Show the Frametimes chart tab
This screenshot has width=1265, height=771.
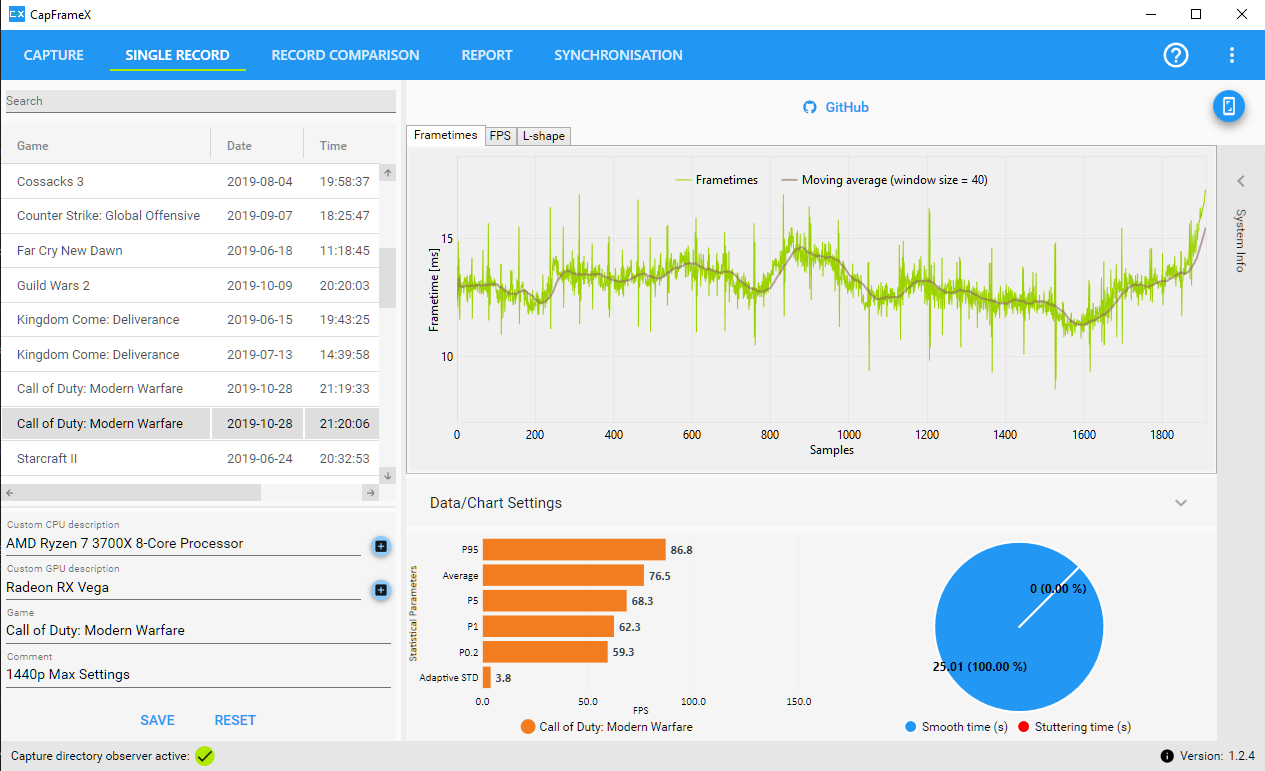tap(446, 135)
